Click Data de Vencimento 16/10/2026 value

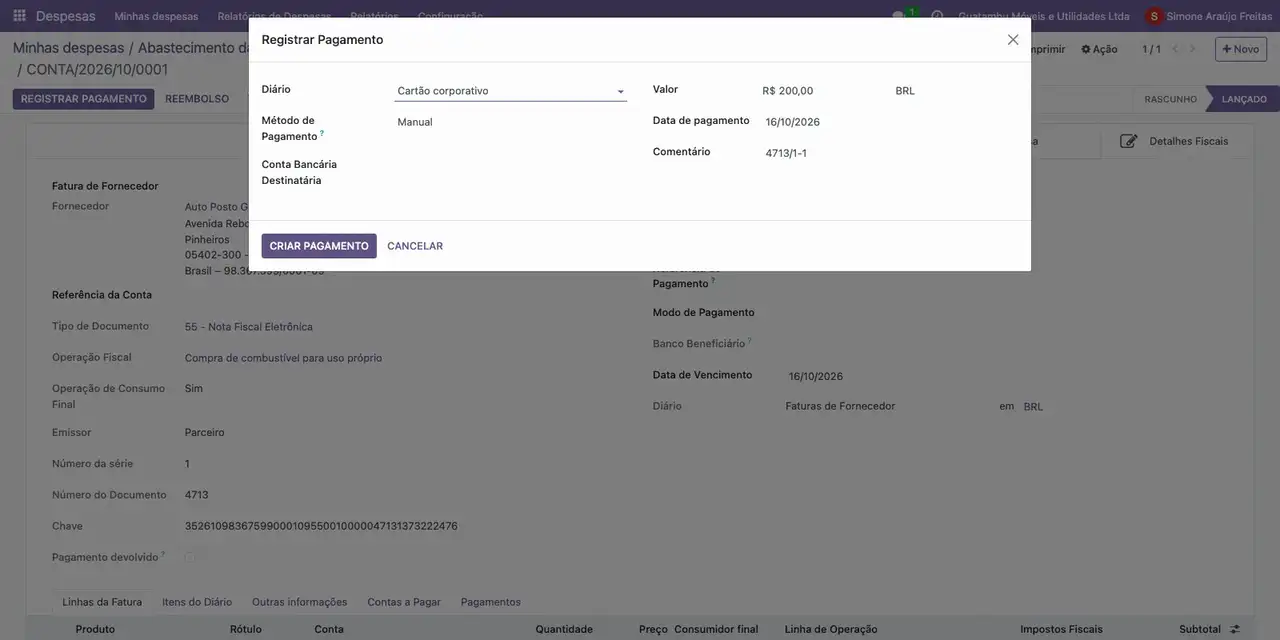tap(816, 377)
